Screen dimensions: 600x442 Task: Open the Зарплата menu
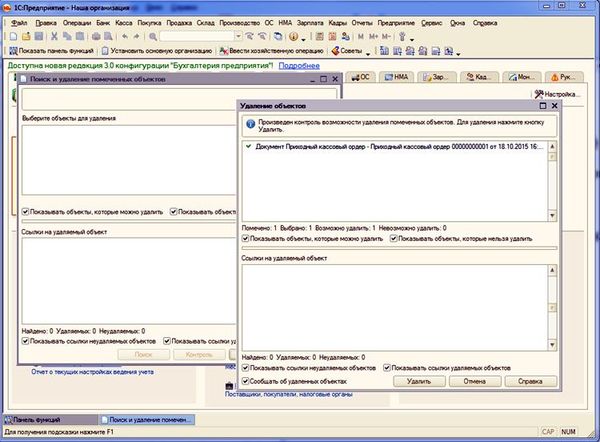pos(310,23)
